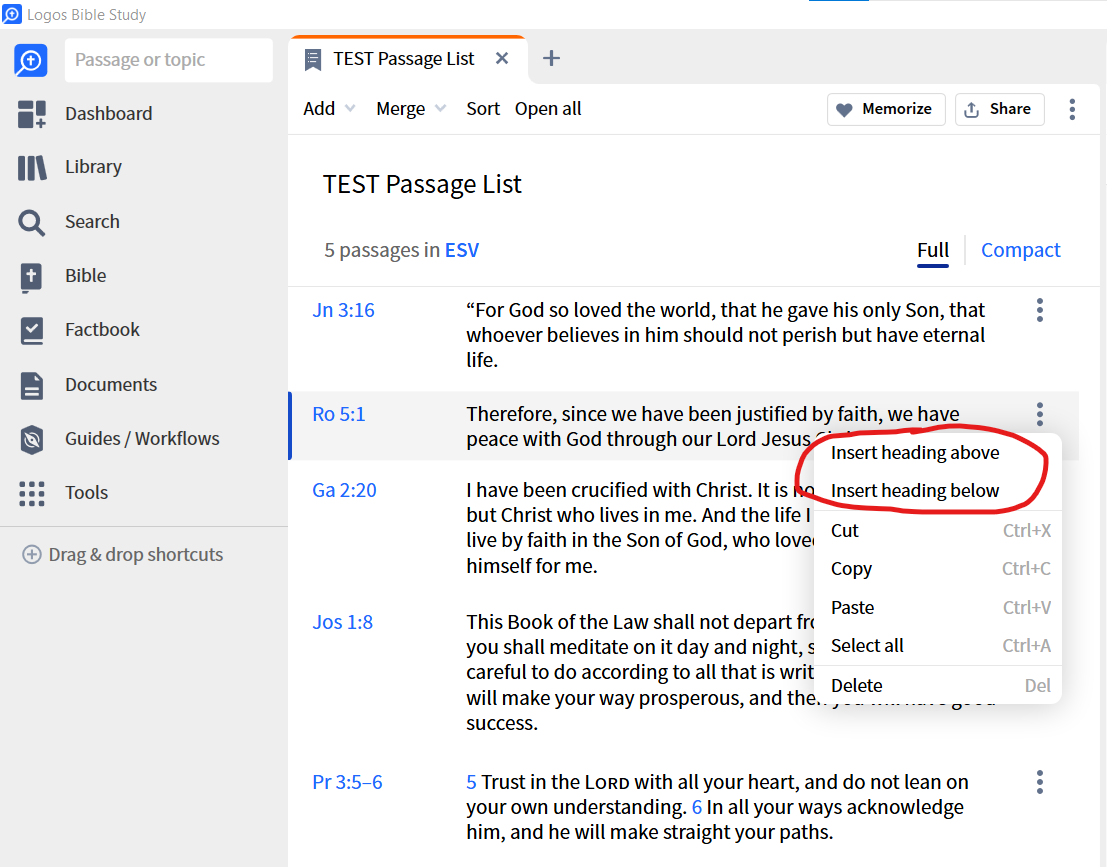The height and width of the screenshot is (867, 1107).
Task: Open the panel menu kebab next to Share
Action: (1072, 109)
